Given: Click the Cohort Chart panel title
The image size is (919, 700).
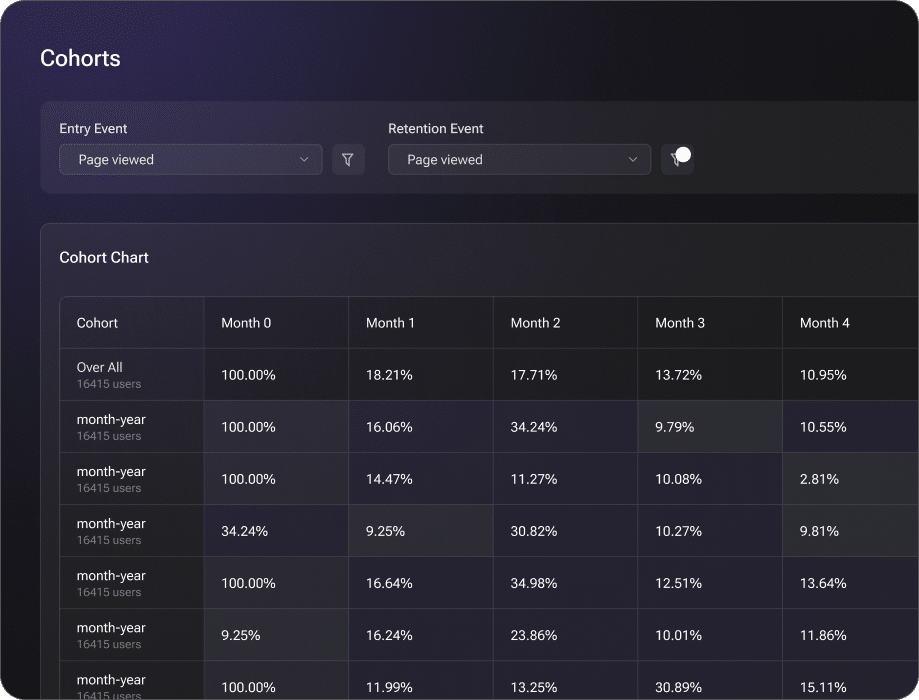Looking at the screenshot, I should (x=104, y=257).
